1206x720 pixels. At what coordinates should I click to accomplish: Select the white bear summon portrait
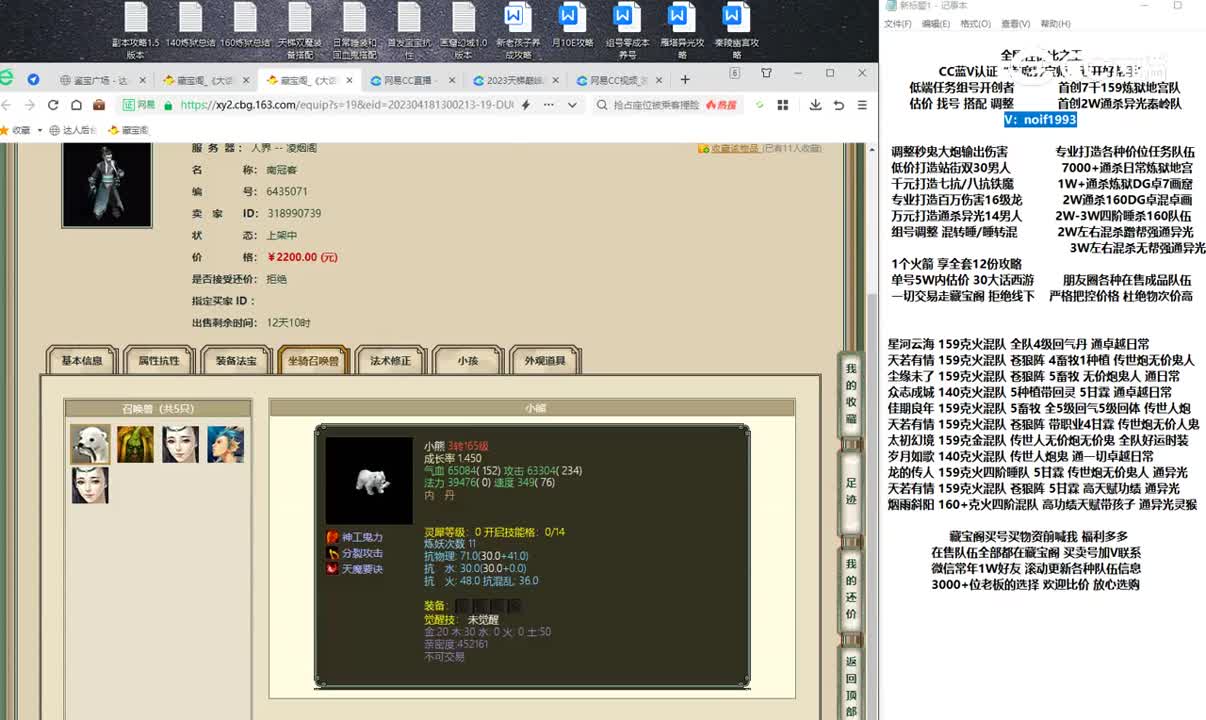(90, 444)
